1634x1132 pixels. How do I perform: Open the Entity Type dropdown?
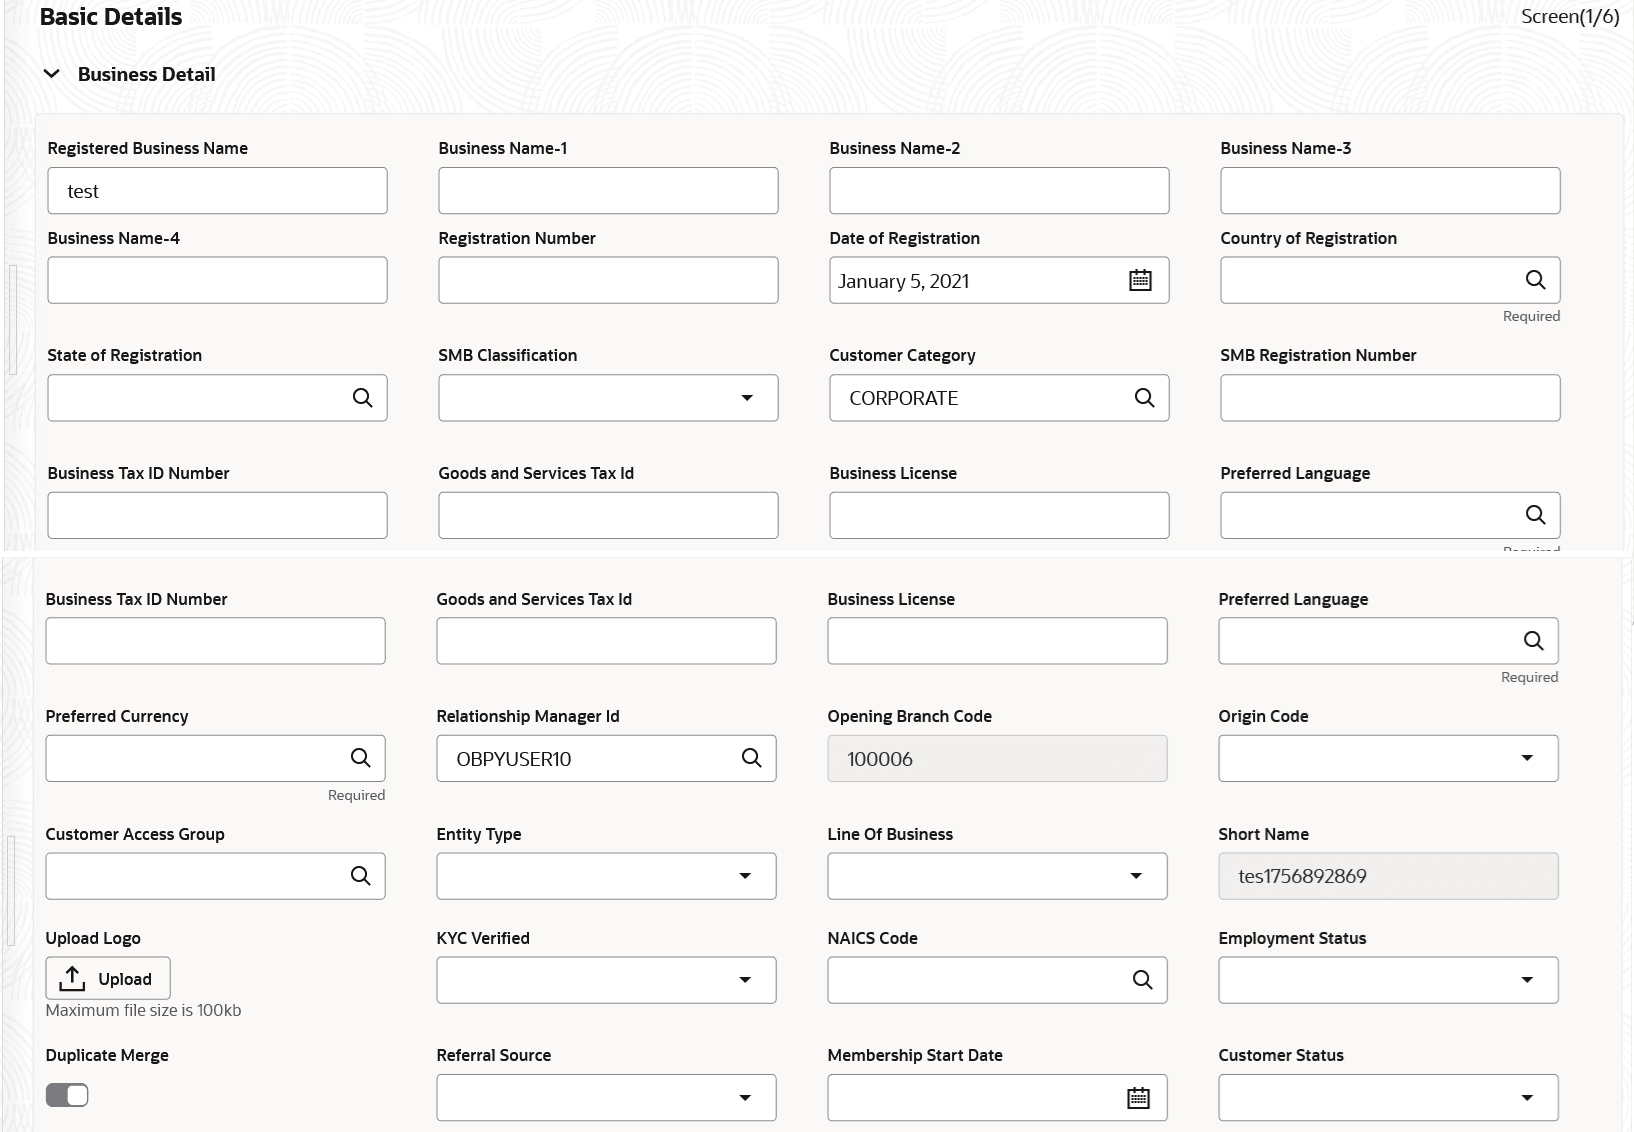point(744,876)
